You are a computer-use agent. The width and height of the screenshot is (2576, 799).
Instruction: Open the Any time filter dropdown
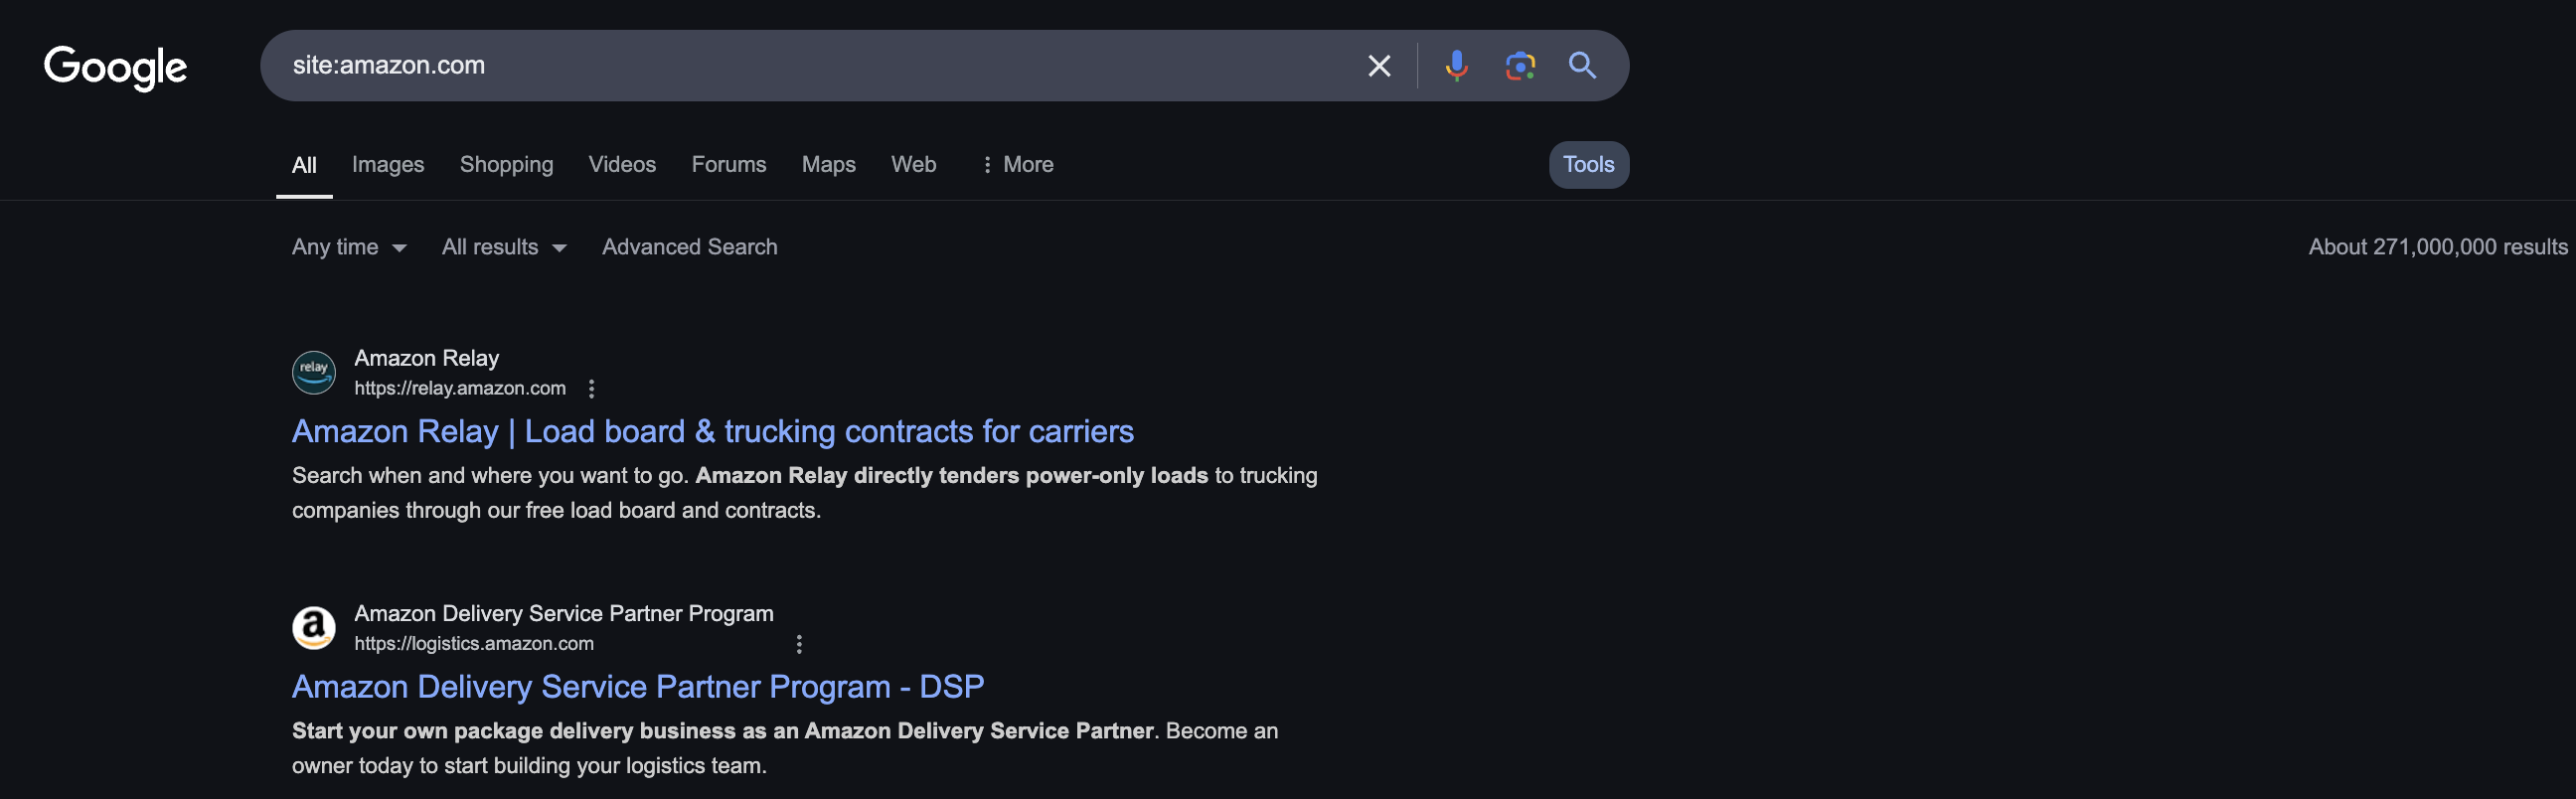pyautogui.click(x=349, y=247)
